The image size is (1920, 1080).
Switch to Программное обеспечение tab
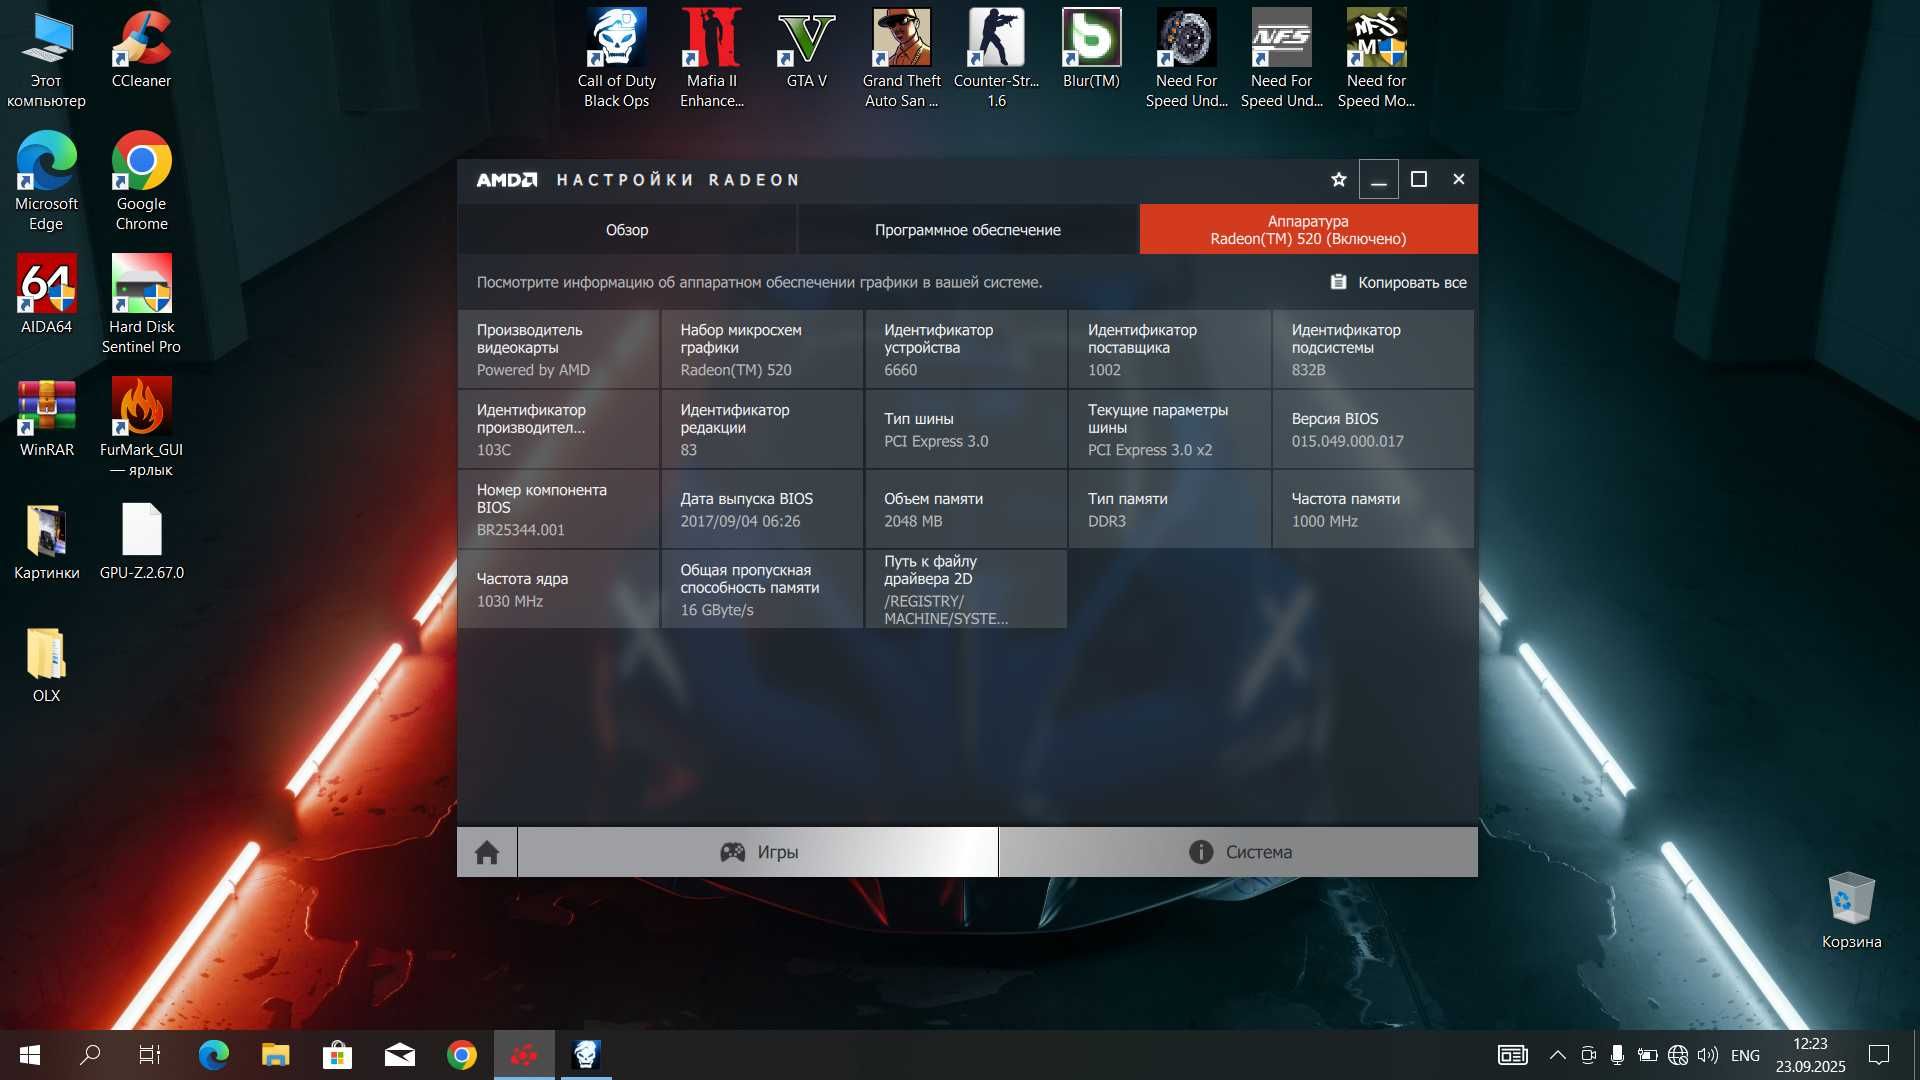tap(967, 230)
